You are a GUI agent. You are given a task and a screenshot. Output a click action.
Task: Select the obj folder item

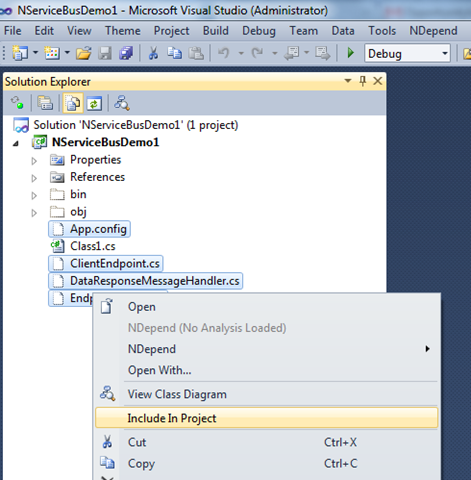click(78, 212)
